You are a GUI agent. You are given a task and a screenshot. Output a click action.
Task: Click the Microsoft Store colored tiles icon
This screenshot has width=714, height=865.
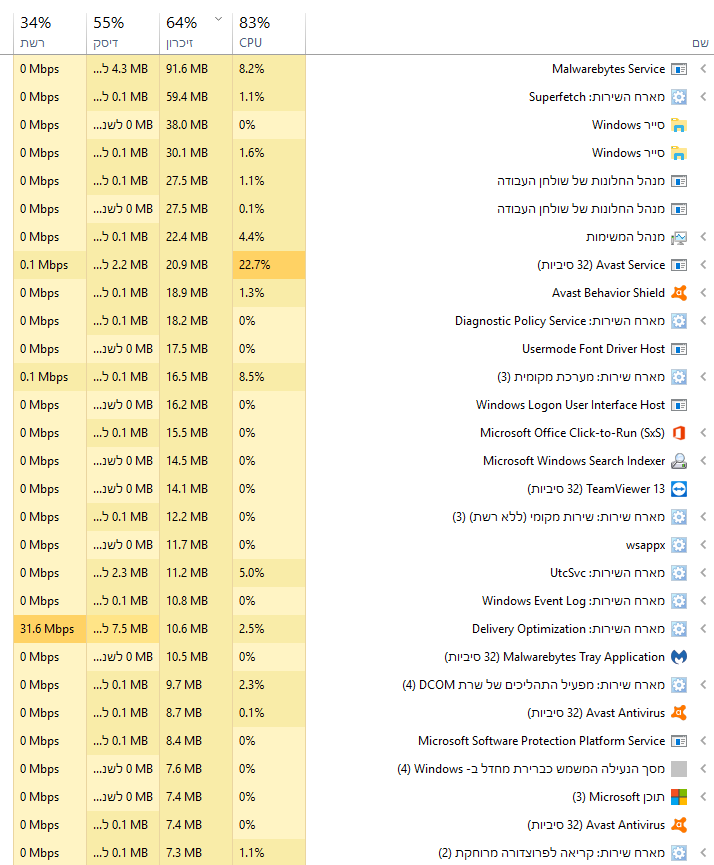pos(679,797)
